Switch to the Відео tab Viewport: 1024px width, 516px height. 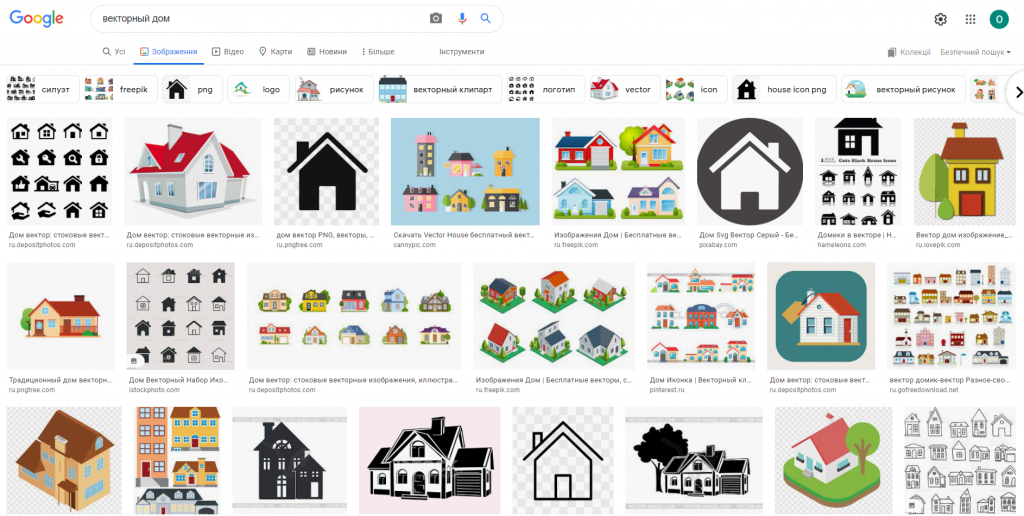coord(227,52)
